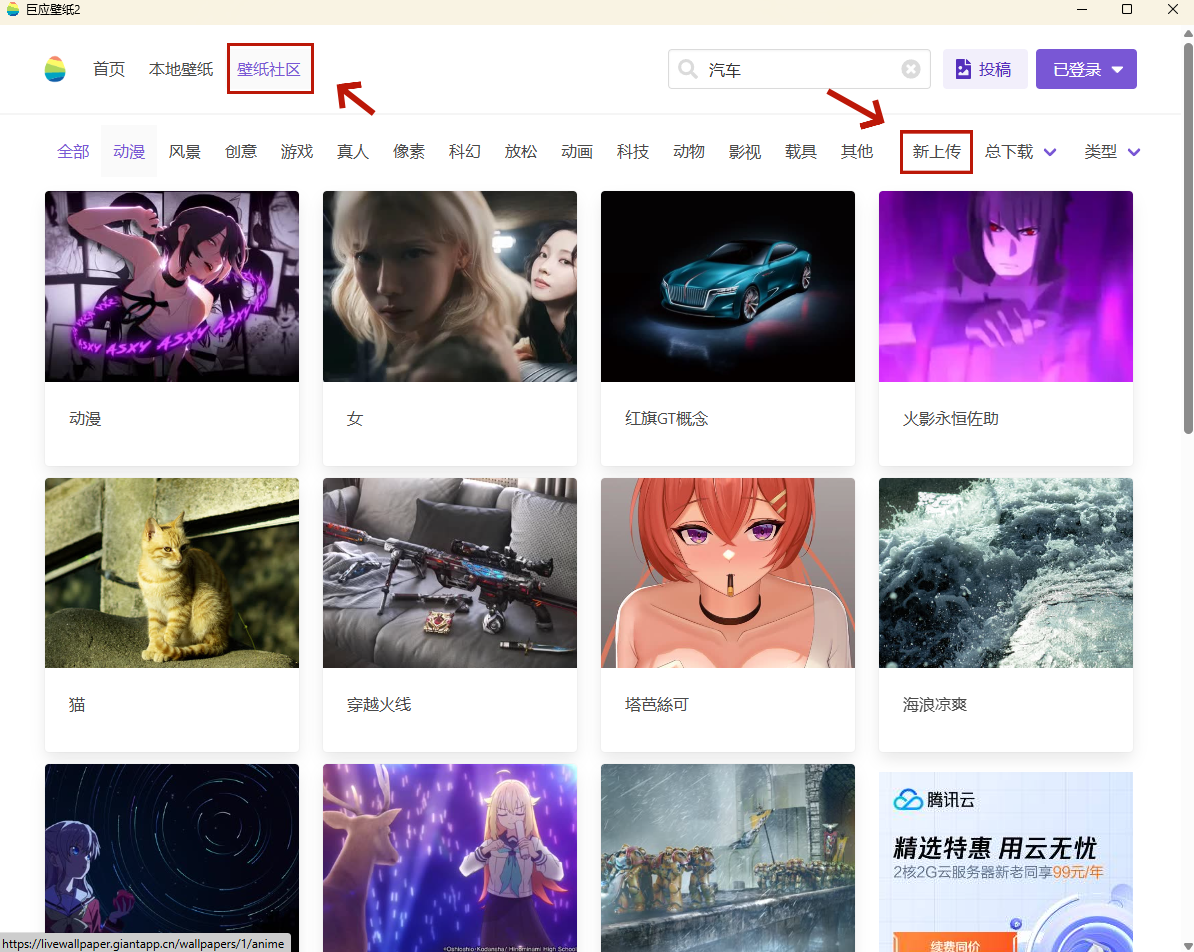Image resolution: width=1194 pixels, height=952 pixels.
Task: Open the 本地壁纸 tab
Action: pos(181,69)
